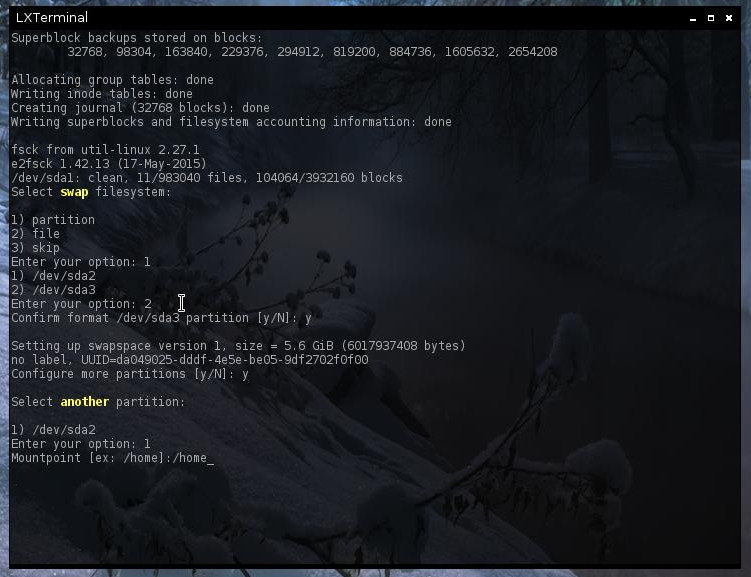This screenshot has height=577, width=751.
Task: Click the 'Configure more partitions [y/N]: y' line
Action: pyautogui.click(x=130, y=374)
